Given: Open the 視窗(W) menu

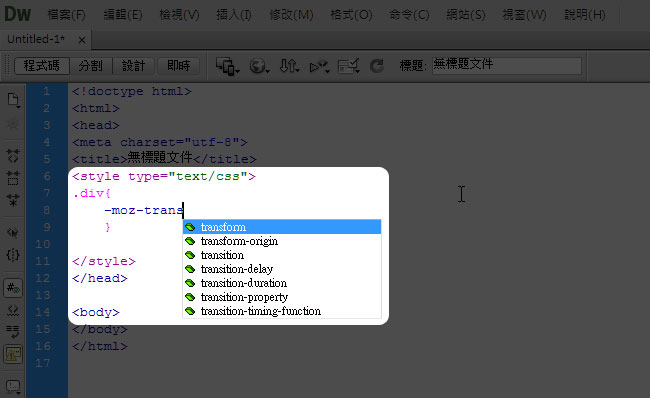Looking at the screenshot, I should 524,15.
